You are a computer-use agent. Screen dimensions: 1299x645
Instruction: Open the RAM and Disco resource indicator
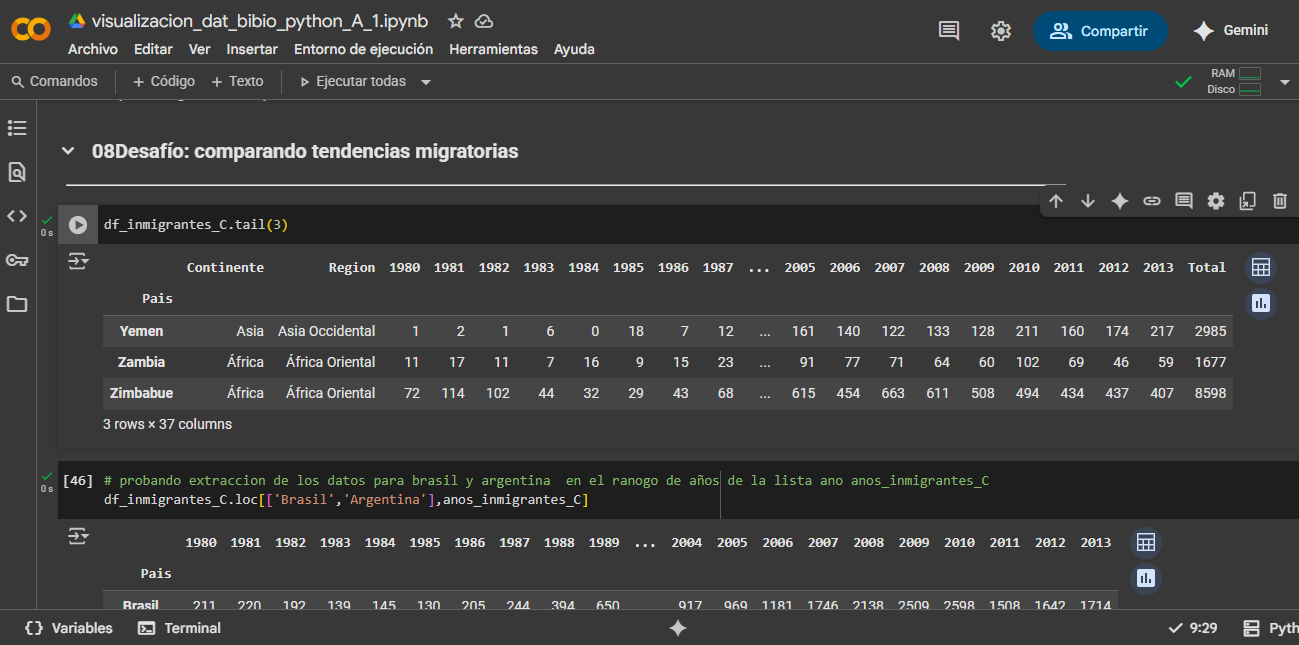click(x=1235, y=81)
